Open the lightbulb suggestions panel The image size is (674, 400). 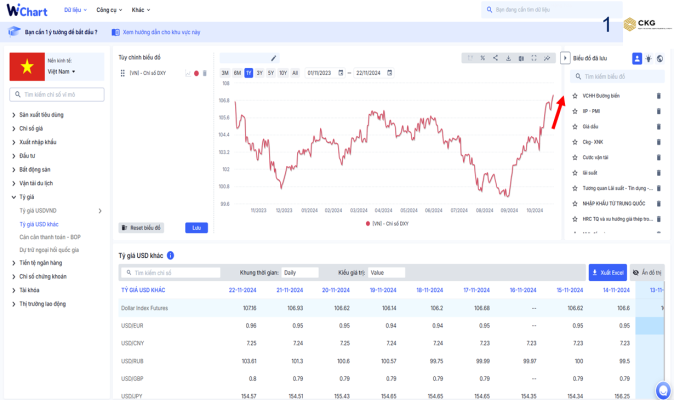648,59
